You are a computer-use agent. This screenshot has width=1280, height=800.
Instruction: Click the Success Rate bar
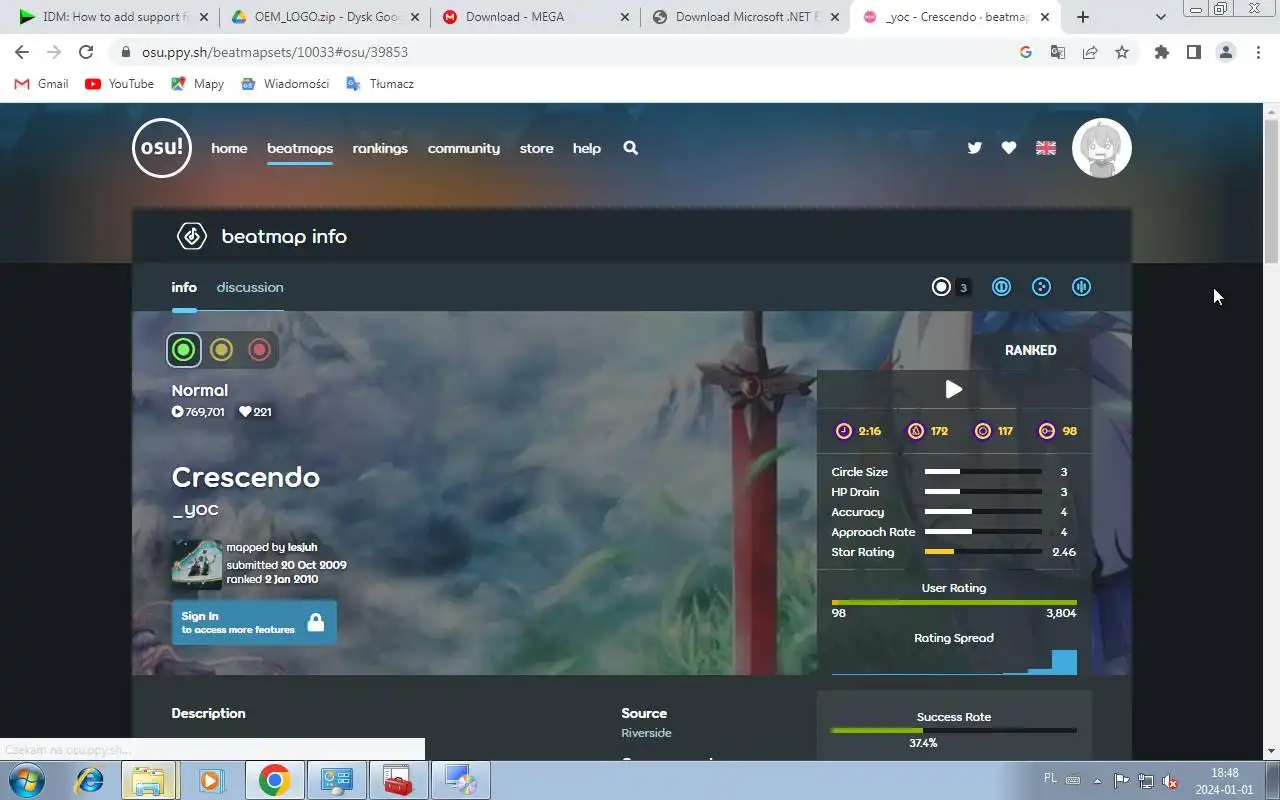[x=954, y=731]
